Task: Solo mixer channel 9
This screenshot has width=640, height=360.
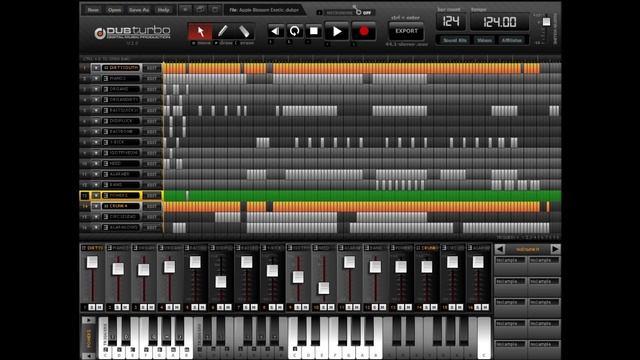Action: [298, 307]
